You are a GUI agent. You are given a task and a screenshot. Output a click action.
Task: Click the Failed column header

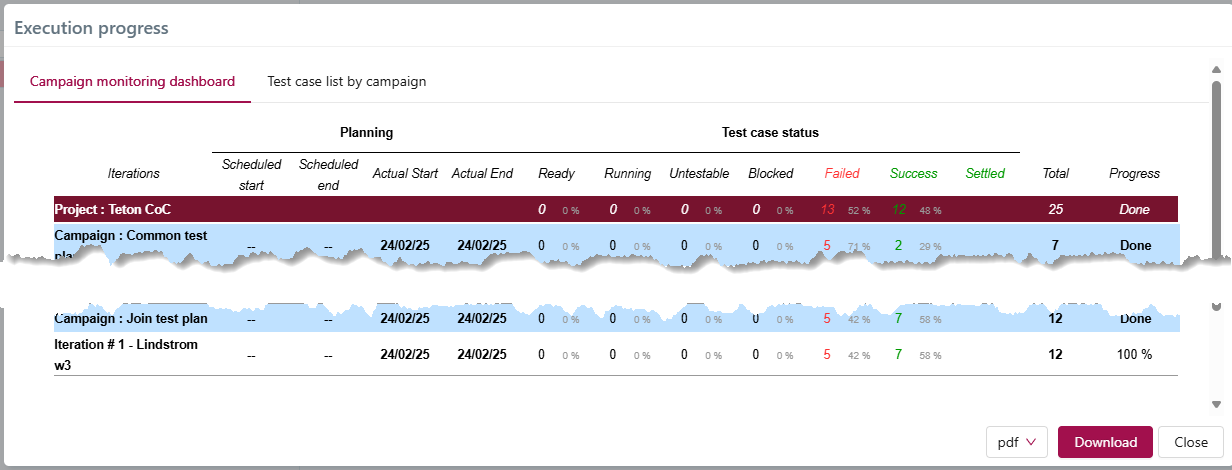(842, 173)
